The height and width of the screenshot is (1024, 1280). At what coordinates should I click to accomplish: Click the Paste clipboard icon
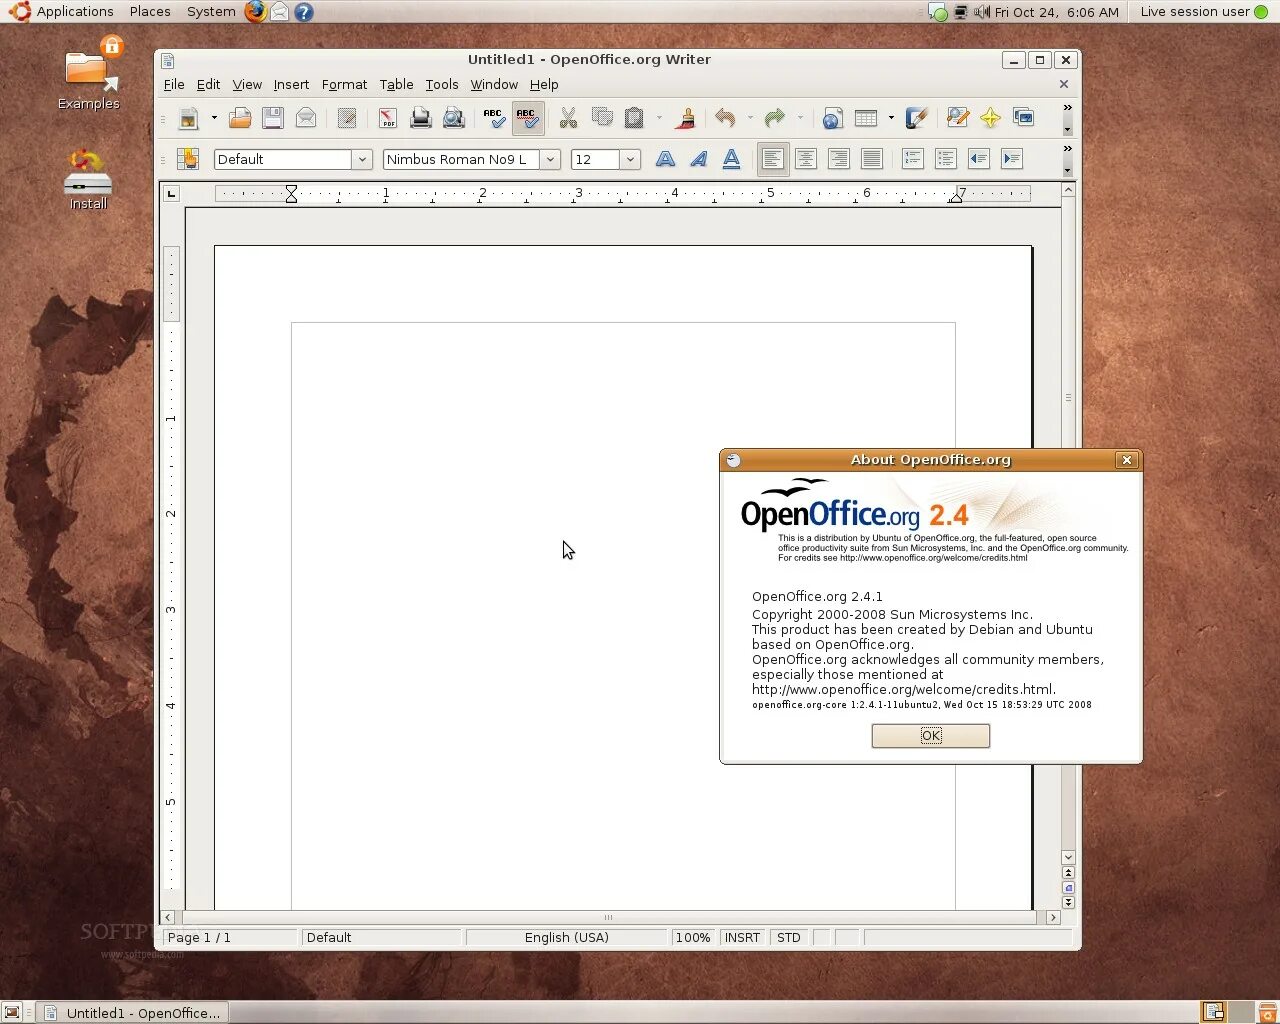click(634, 118)
